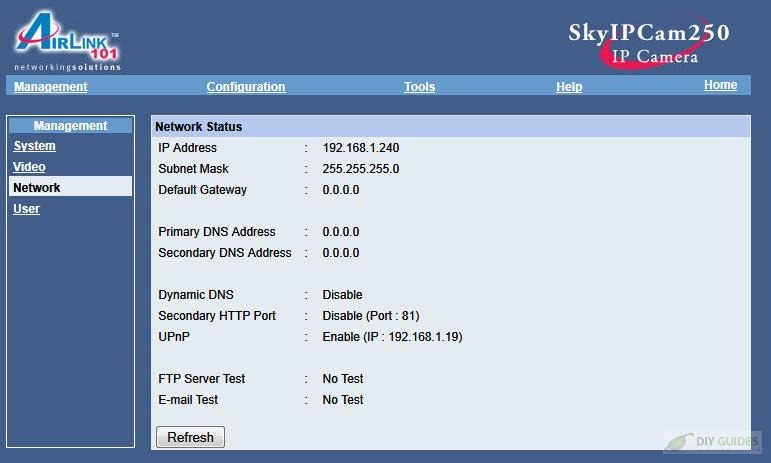Screen dimensions: 771x463
Task: Click the Dynamic DNS label
Action: [196, 295]
